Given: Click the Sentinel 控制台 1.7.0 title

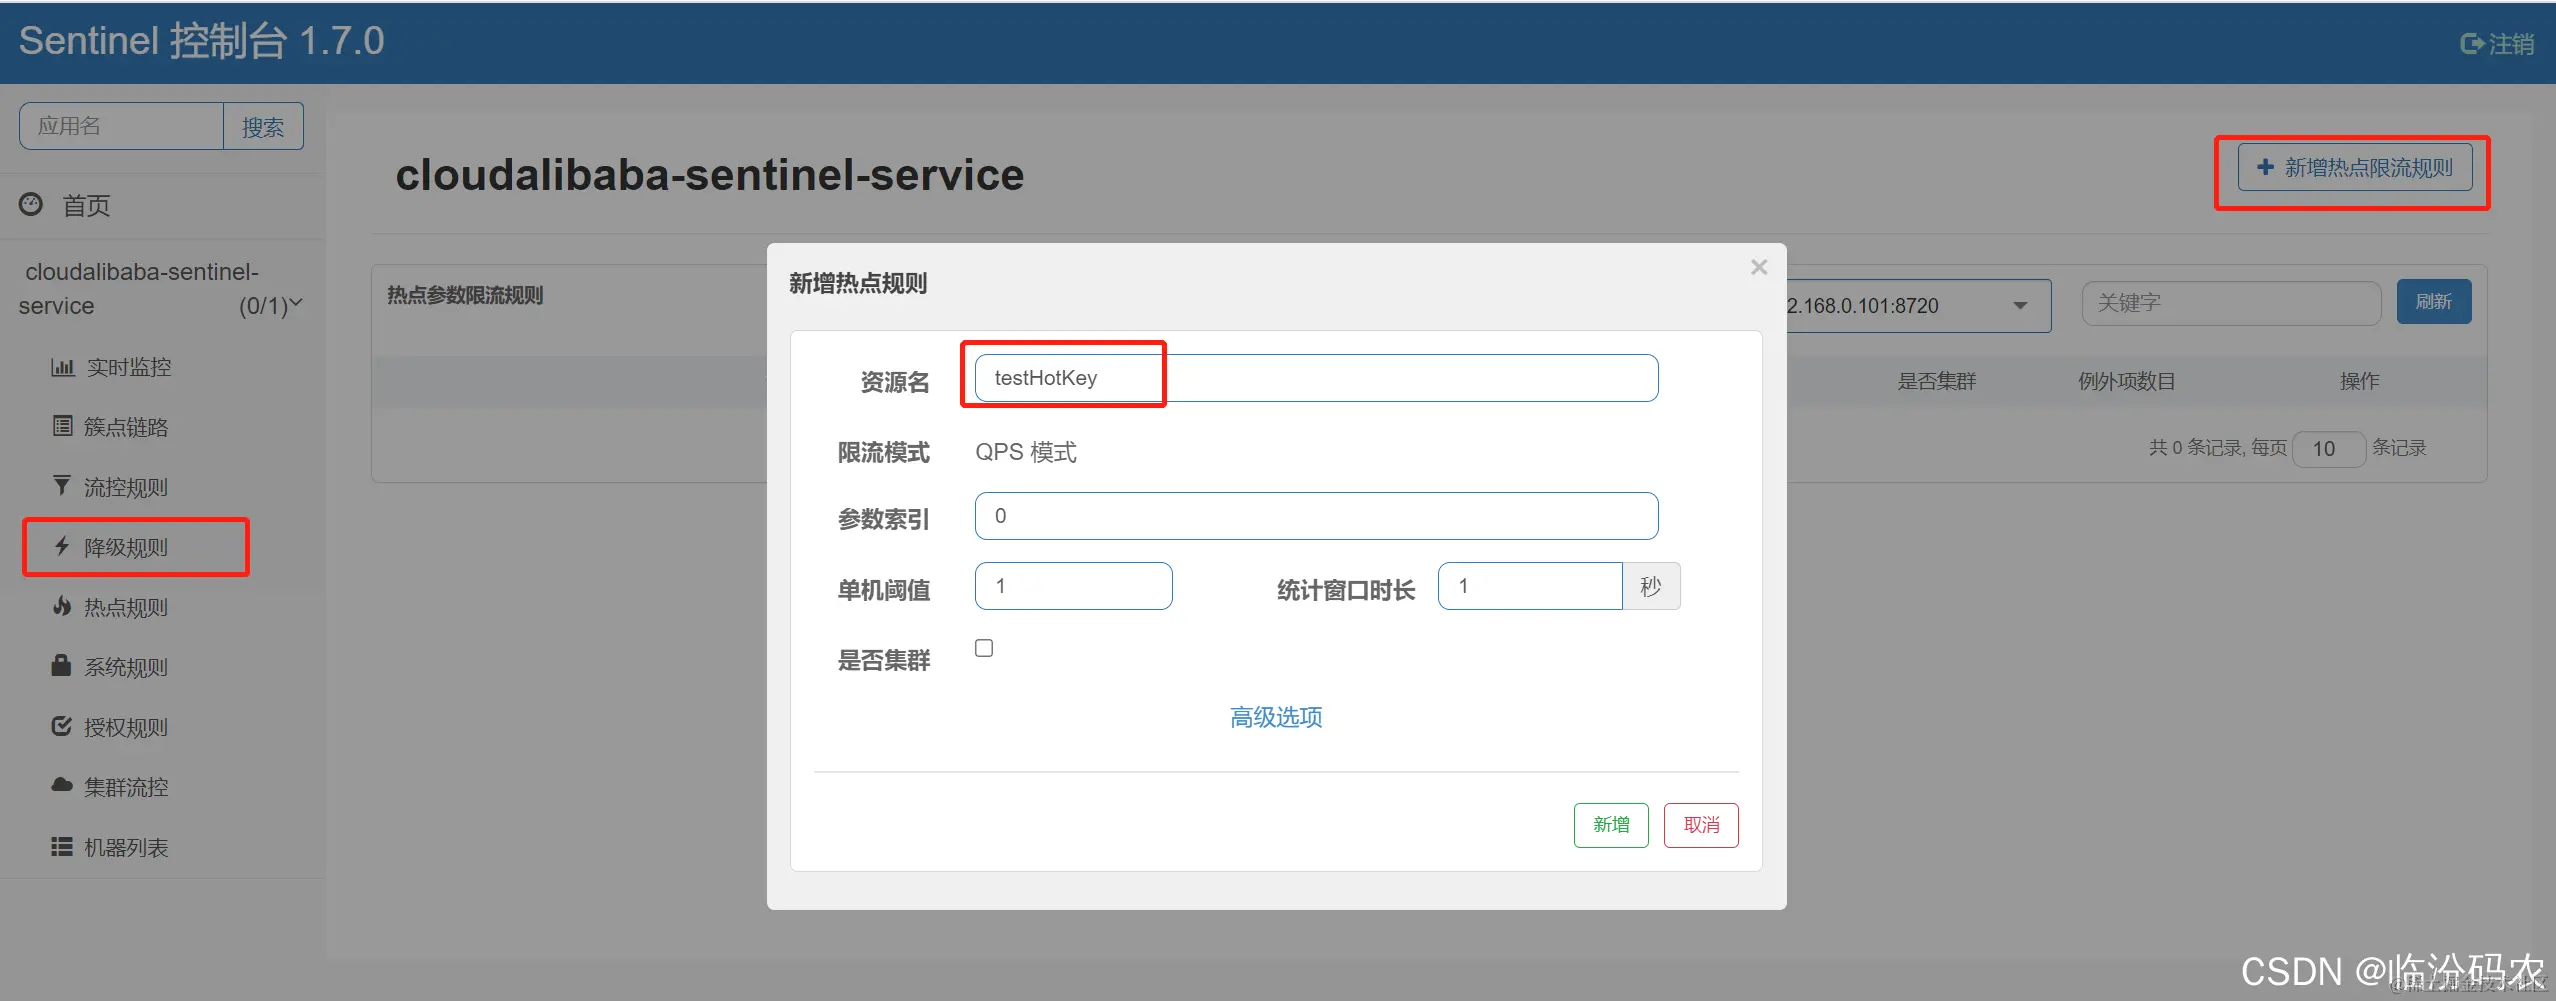Looking at the screenshot, I should click(x=202, y=41).
